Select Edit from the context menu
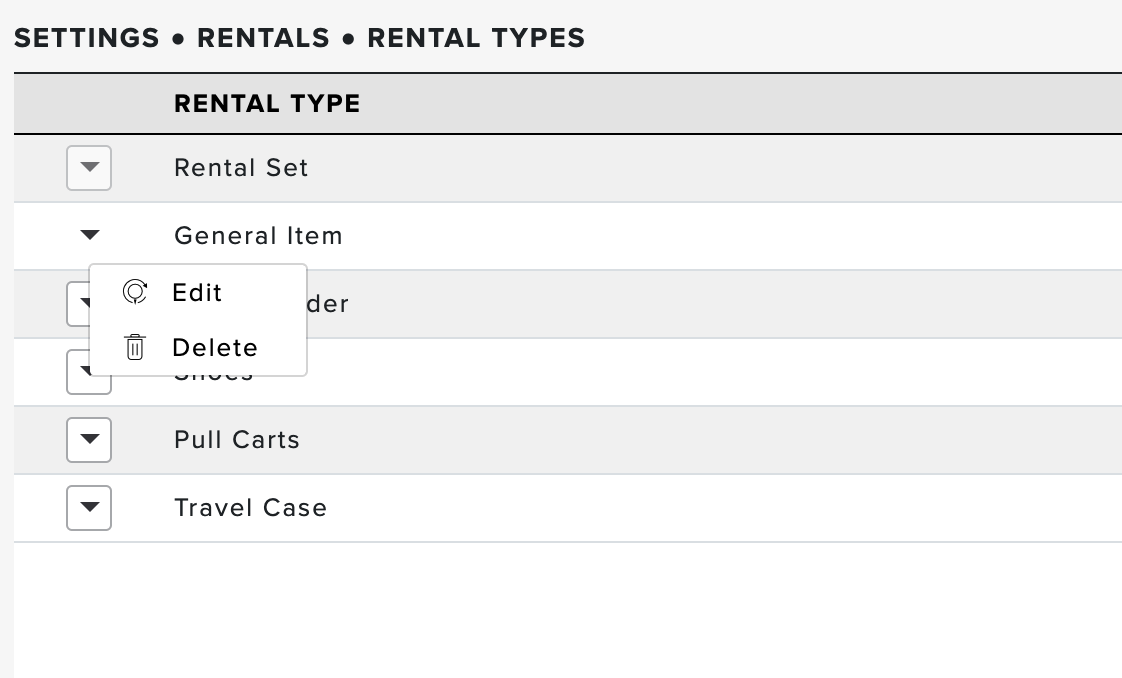This screenshot has width=1122, height=678. [x=198, y=293]
